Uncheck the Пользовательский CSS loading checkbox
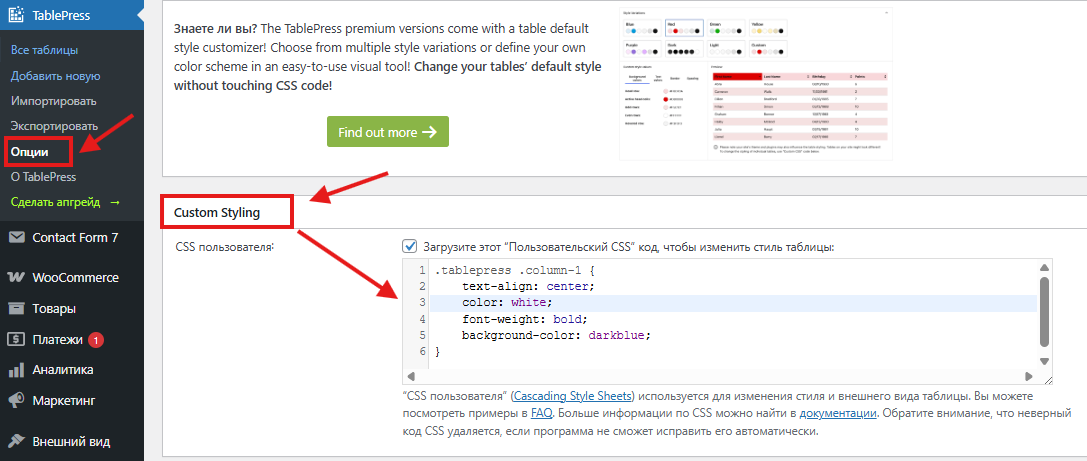Viewport: 1087px width, 461px height. [410, 247]
